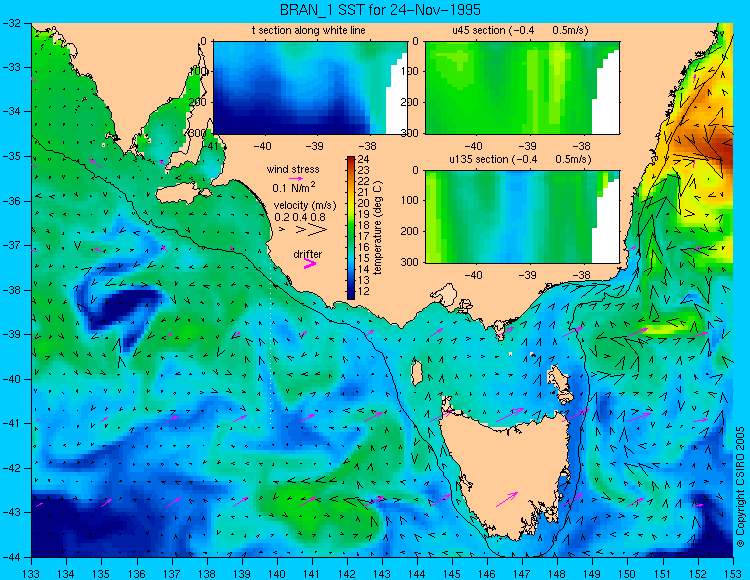Screen dimensions: 750x580
Task: Click the magenta drifter marker symbol
Action: click(x=310, y=263)
